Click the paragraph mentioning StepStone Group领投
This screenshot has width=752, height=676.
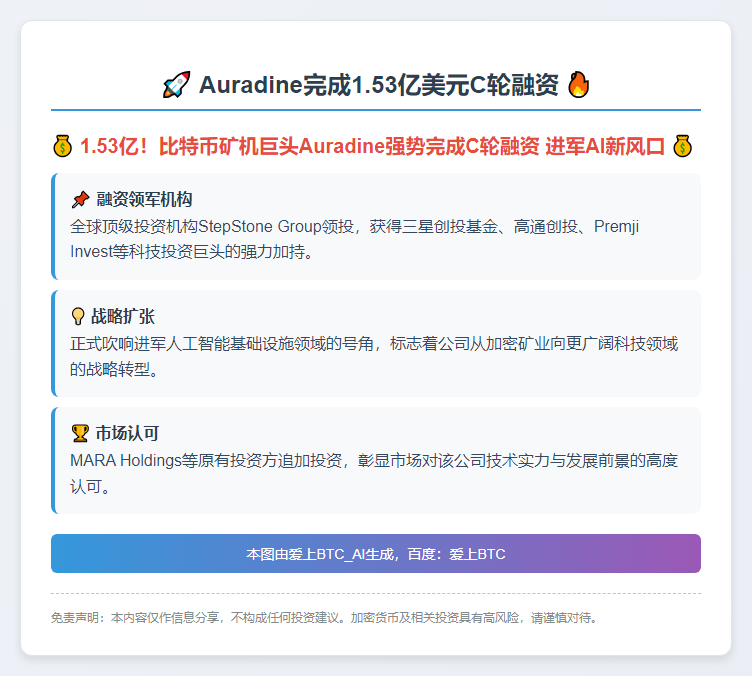coord(354,239)
